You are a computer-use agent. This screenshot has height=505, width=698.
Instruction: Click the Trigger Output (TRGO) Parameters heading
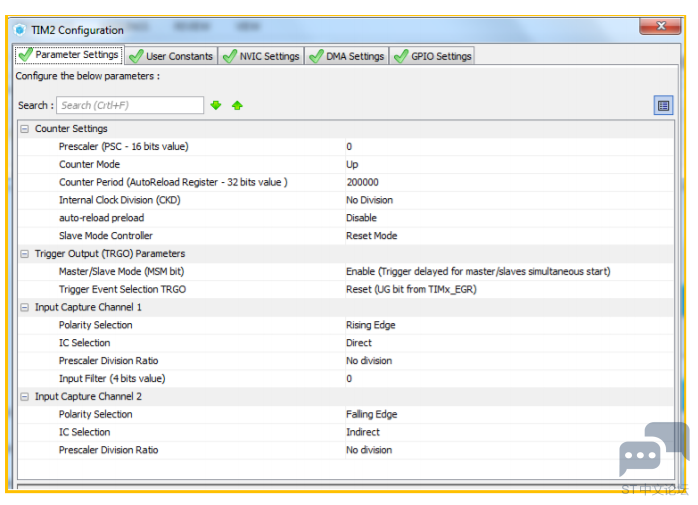110,254
